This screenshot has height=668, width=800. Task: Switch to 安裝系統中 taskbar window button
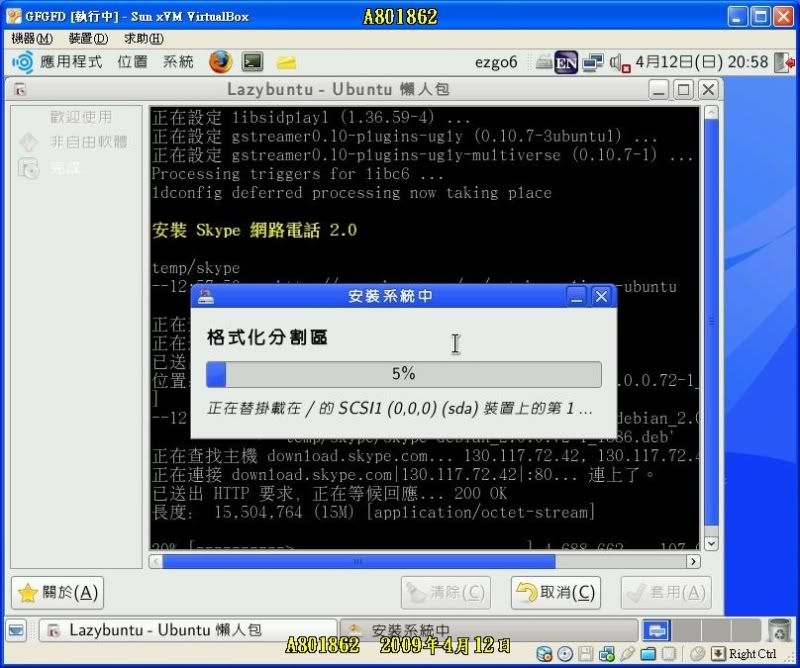coord(488,631)
